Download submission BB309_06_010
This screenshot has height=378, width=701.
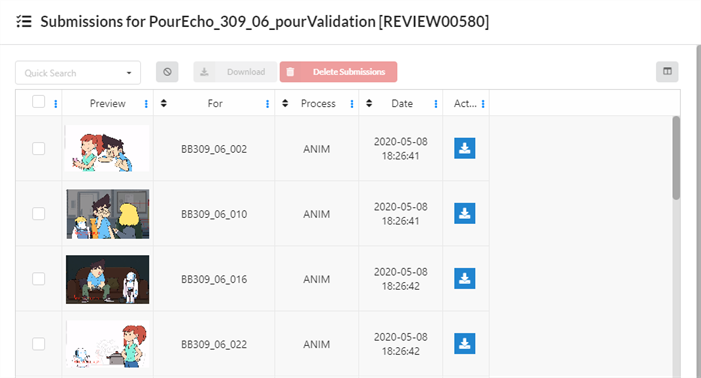[465, 214]
